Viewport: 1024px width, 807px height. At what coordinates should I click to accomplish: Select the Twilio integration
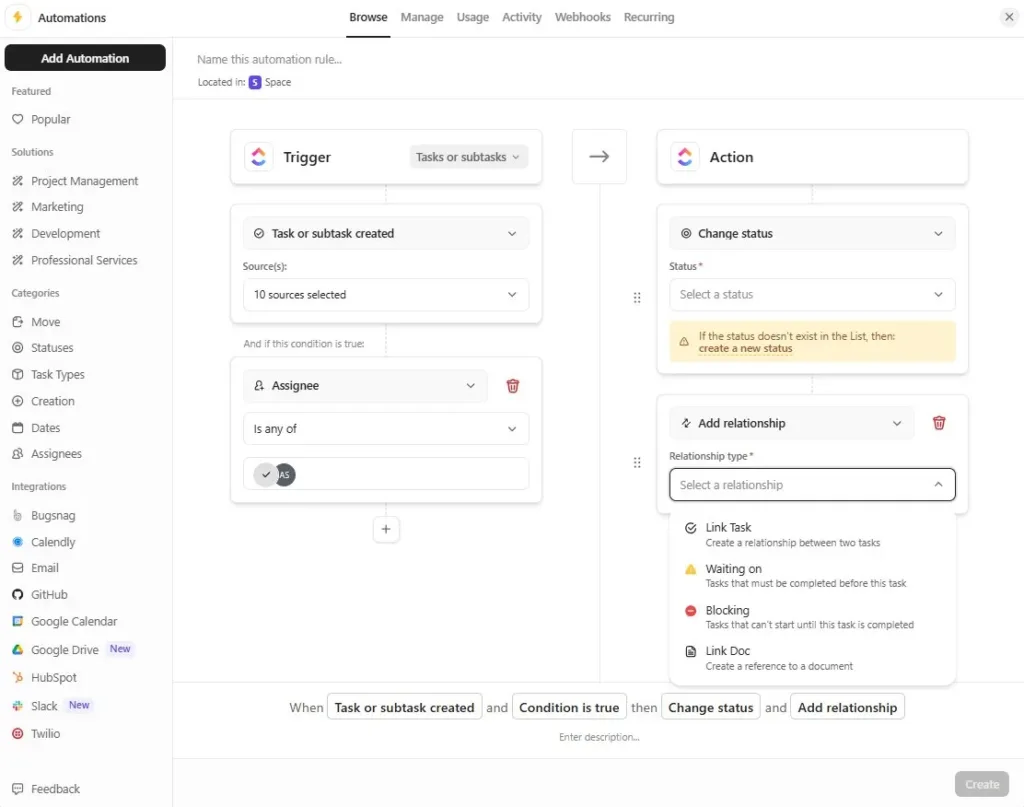point(37,734)
